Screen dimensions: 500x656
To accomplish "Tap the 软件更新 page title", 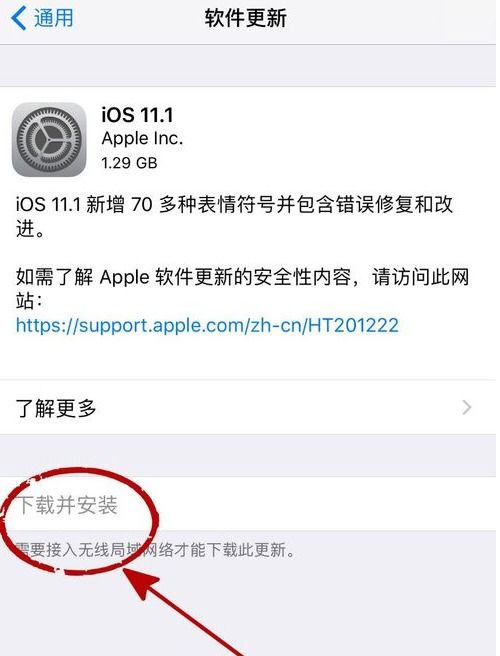I will (x=246, y=18).
